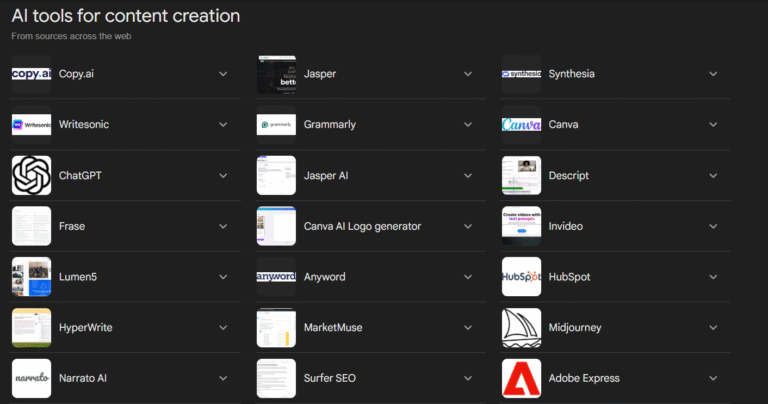Click the Canva logo icon

click(x=522, y=125)
